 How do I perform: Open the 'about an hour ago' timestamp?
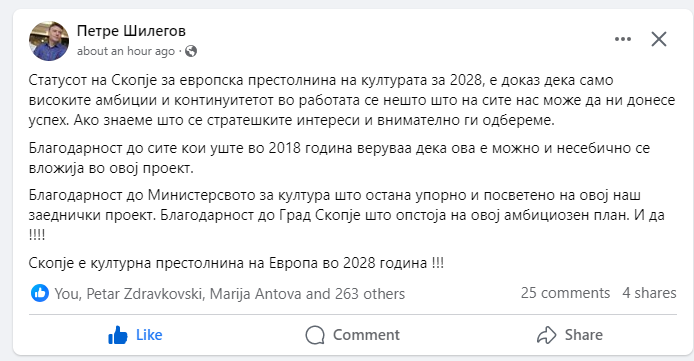pyautogui.click(x=126, y=51)
